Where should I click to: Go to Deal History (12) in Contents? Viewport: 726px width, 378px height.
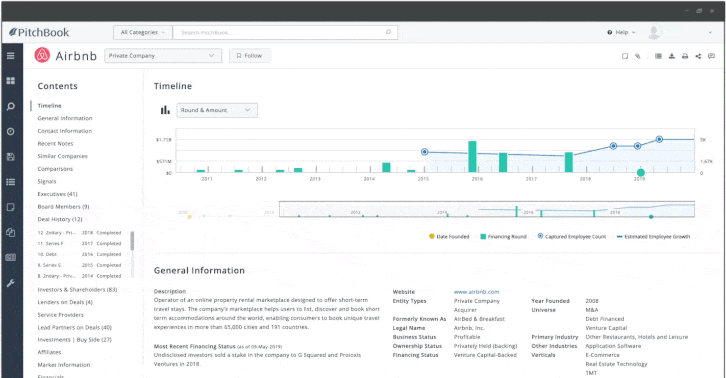[x=60, y=219]
